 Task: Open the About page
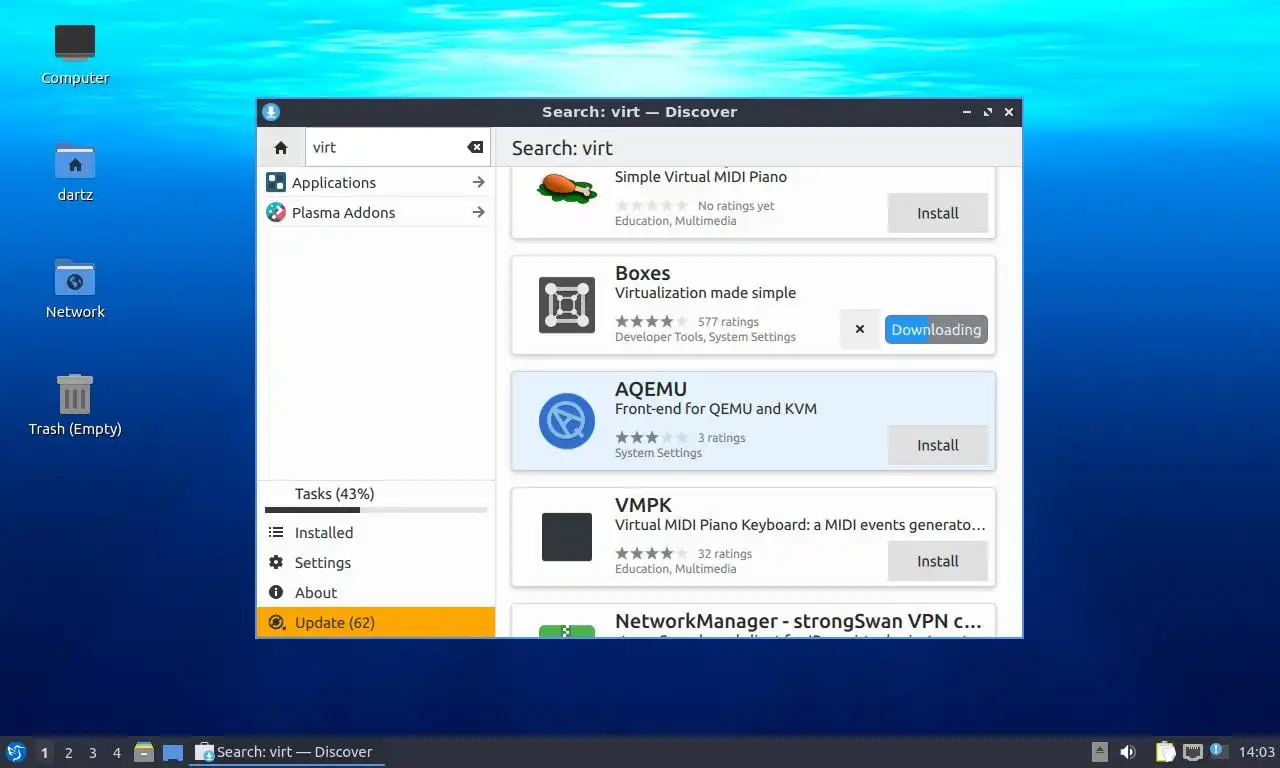coord(376,593)
